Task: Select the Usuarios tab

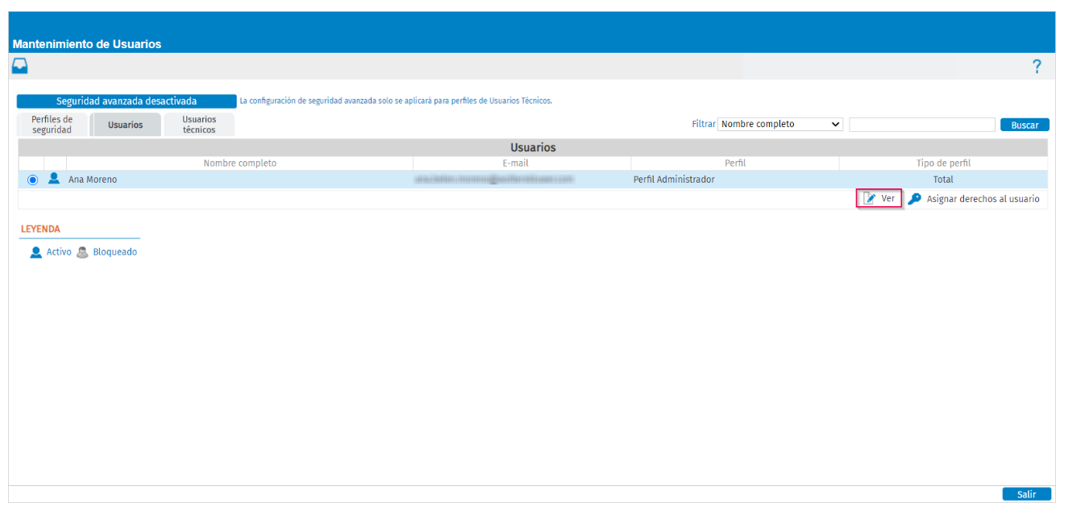Action: [126, 125]
